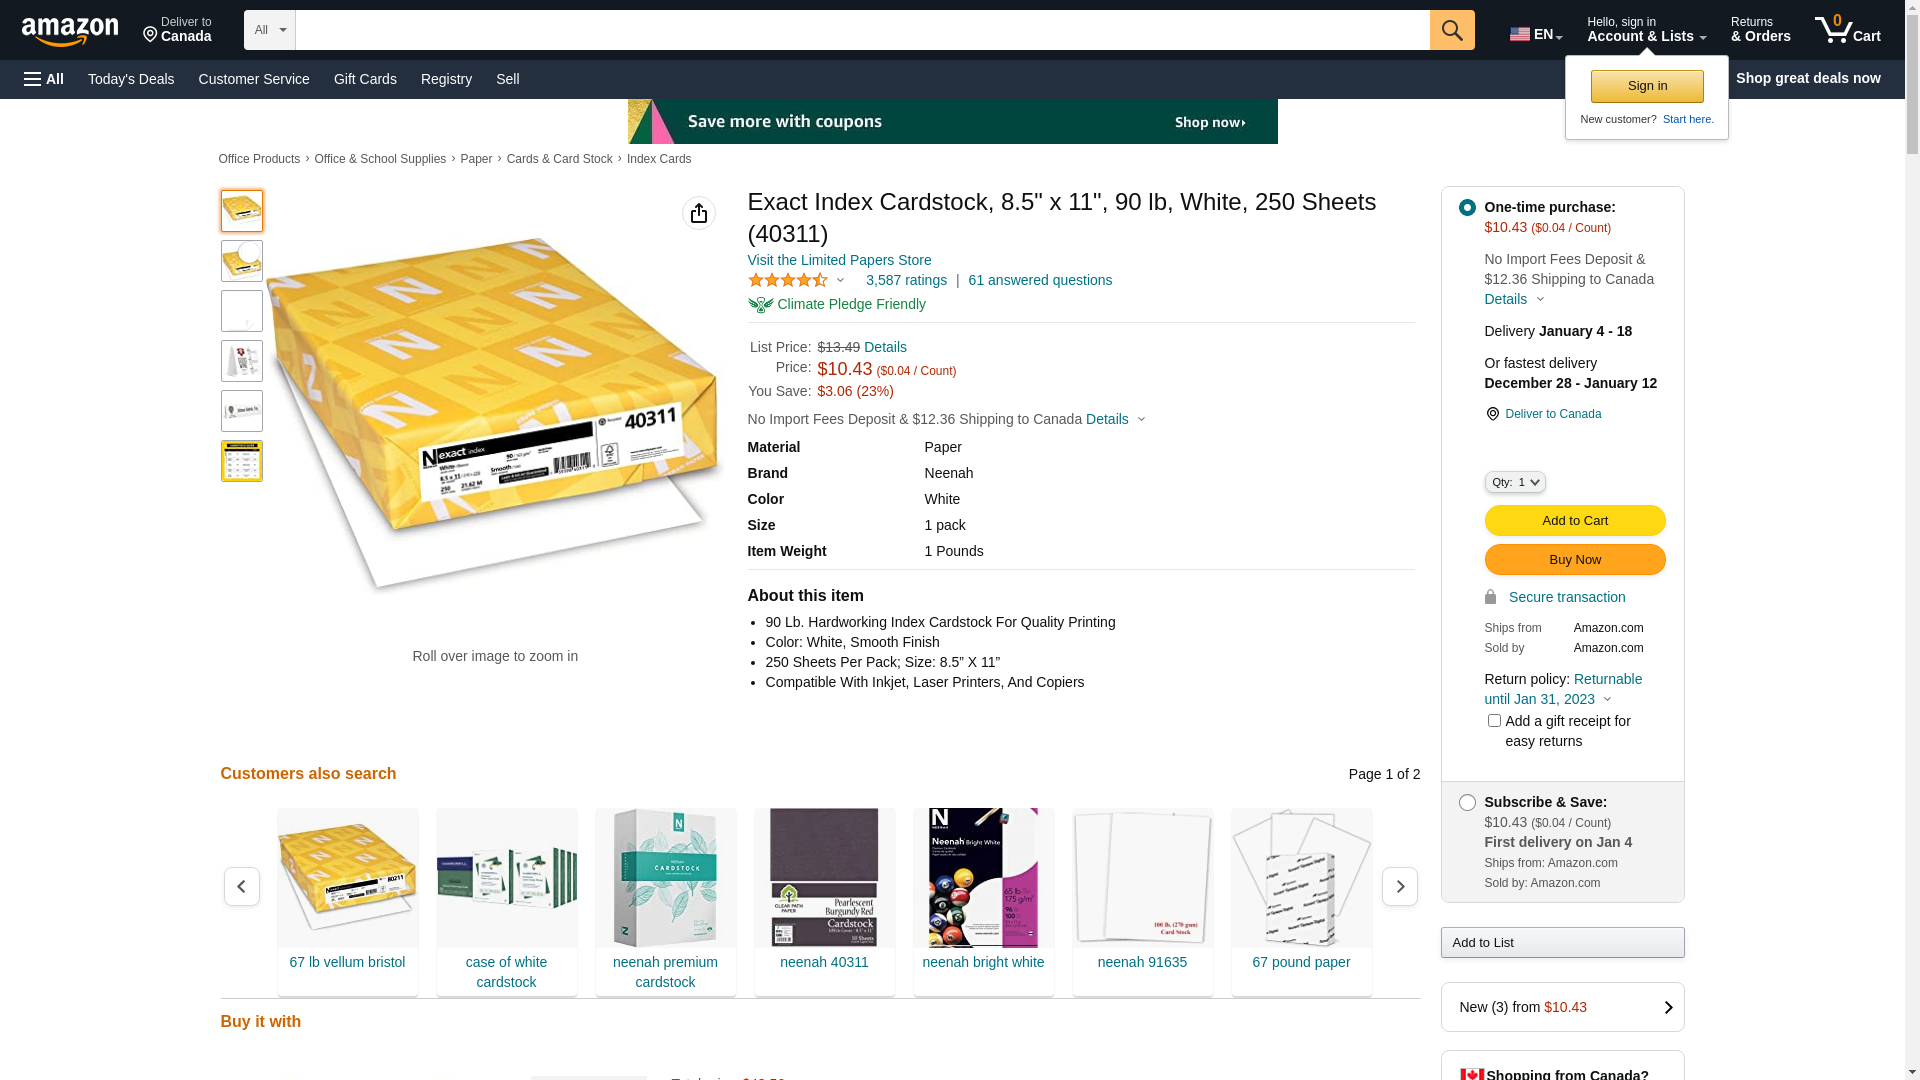This screenshot has width=1920, height=1080.
Task: Click the search magnifier button
Action: [1452, 30]
